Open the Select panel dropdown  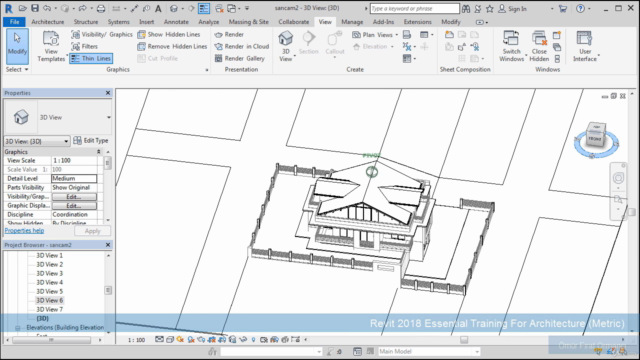(x=17, y=70)
